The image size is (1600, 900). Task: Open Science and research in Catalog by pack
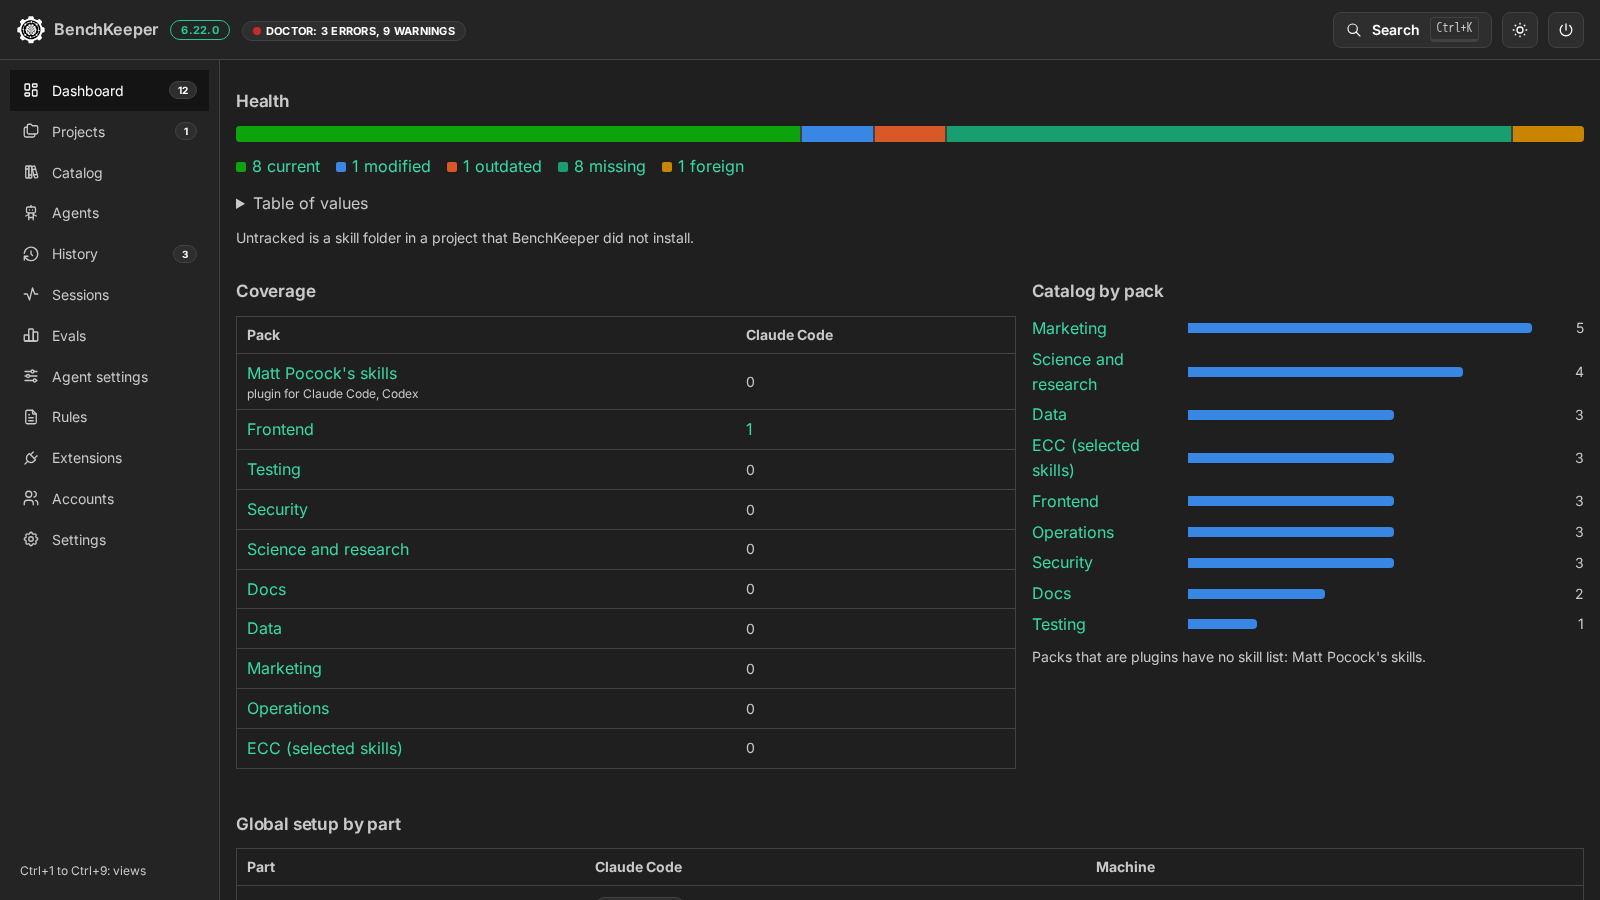[1078, 372]
